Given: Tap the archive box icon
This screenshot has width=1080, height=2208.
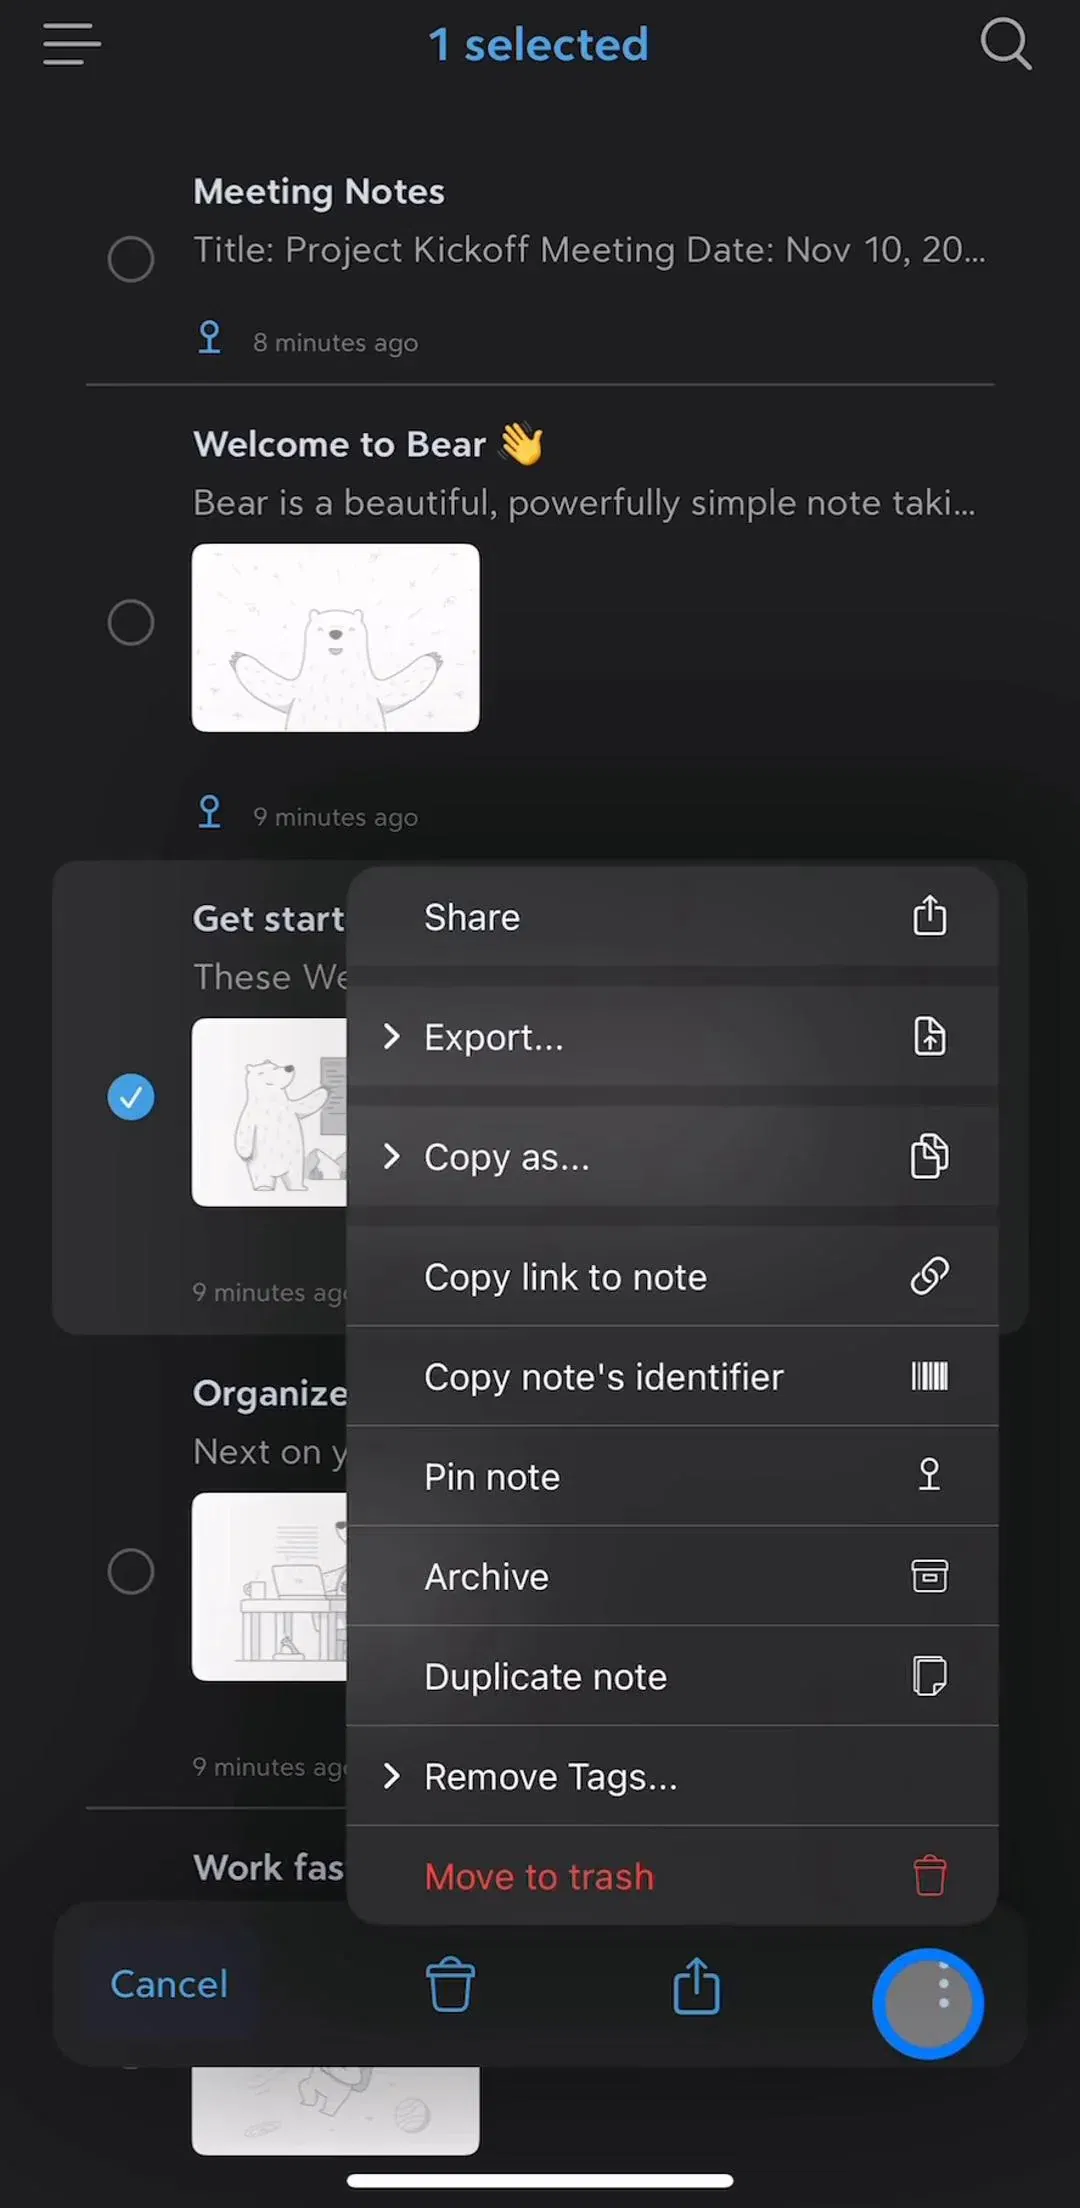Looking at the screenshot, I should [929, 1576].
